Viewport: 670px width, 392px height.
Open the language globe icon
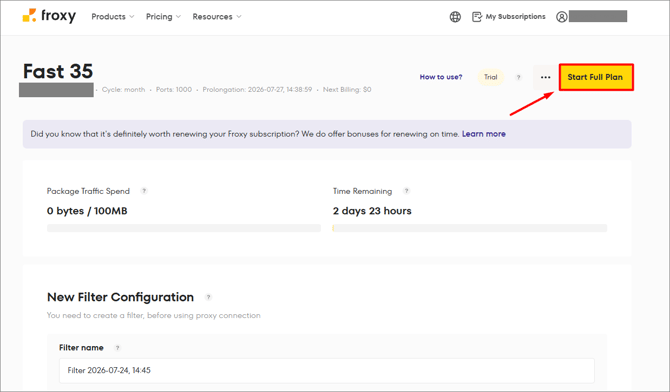(x=455, y=17)
